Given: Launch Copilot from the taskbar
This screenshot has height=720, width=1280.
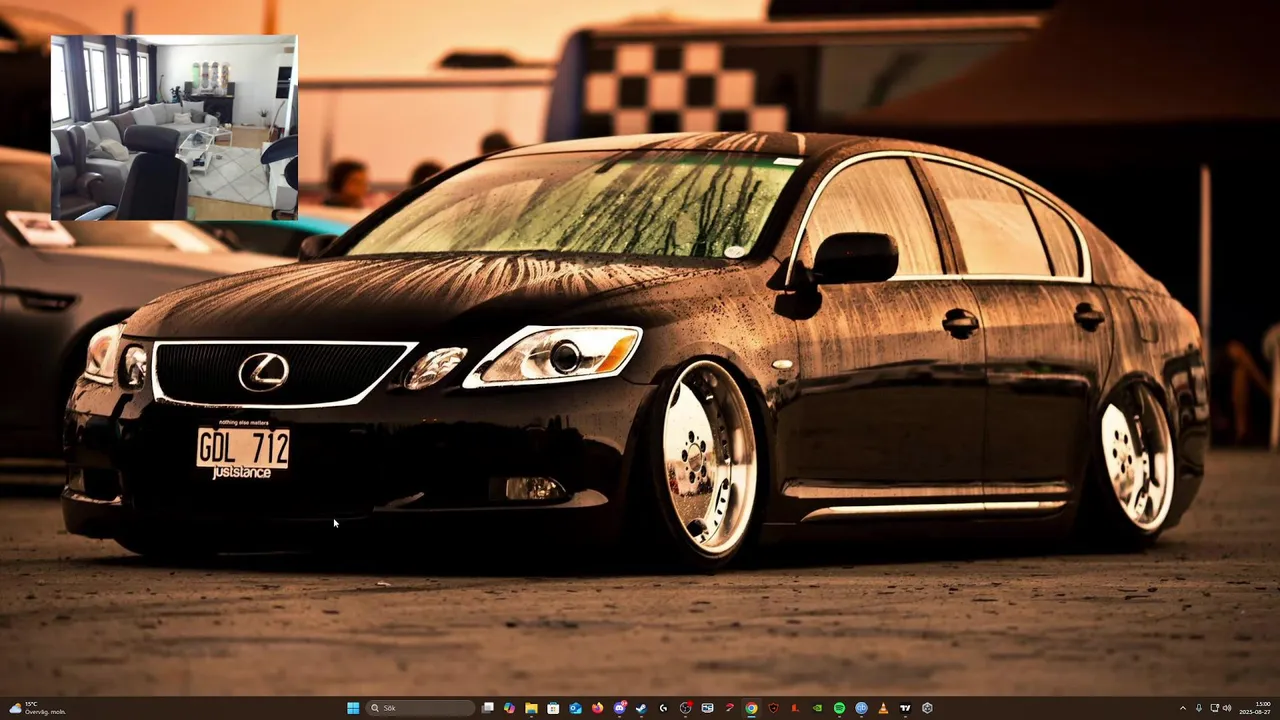Looking at the screenshot, I should pyautogui.click(x=509, y=708).
